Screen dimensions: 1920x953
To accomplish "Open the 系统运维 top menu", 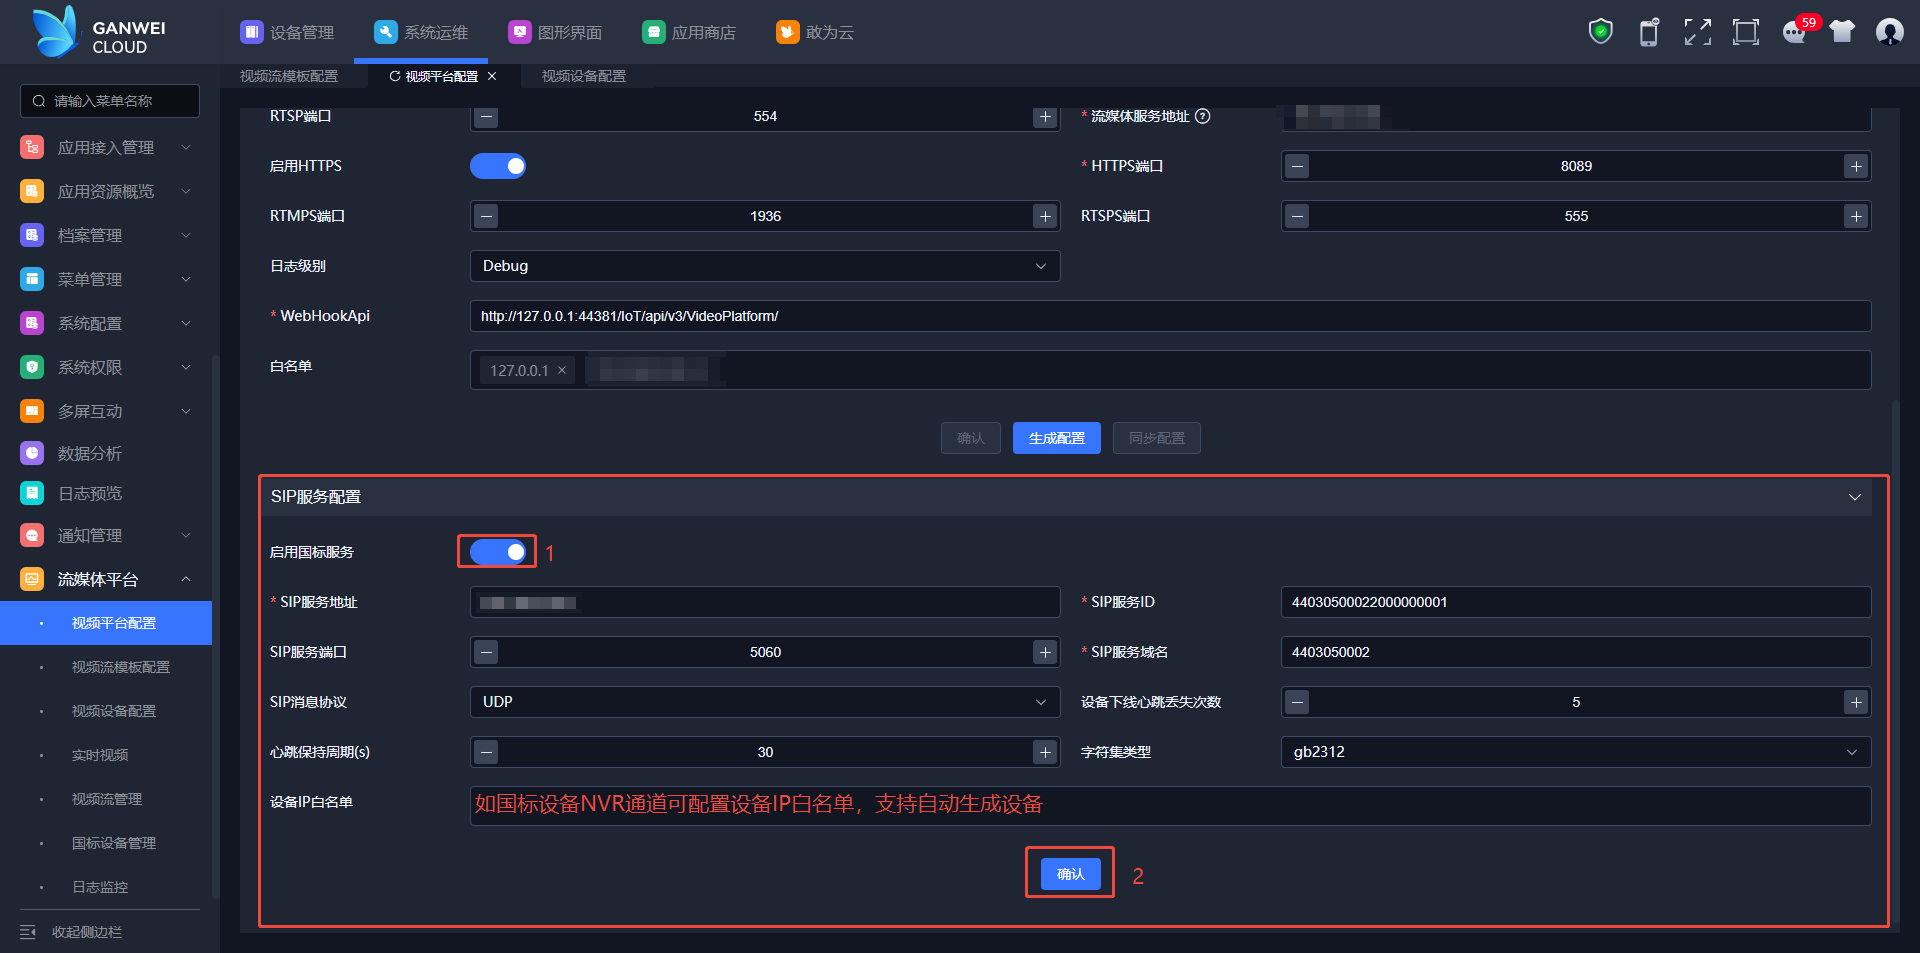I will (x=422, y=32).
